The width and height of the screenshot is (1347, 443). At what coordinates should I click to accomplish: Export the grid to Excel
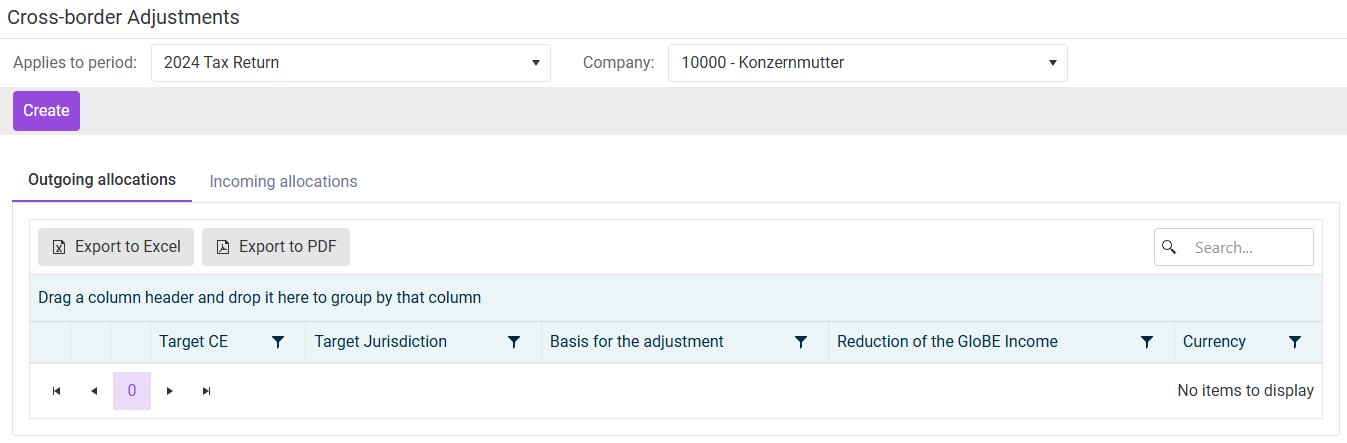click(116, 247)
